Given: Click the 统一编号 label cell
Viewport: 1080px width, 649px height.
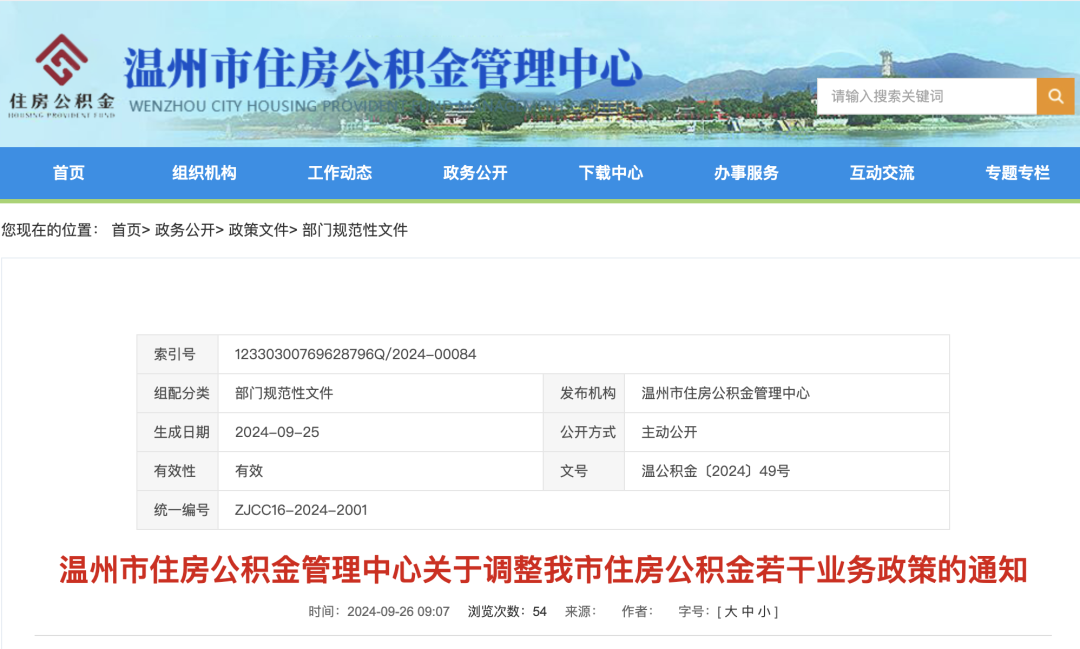Looking at the screenshot, I should coord(178,510).
